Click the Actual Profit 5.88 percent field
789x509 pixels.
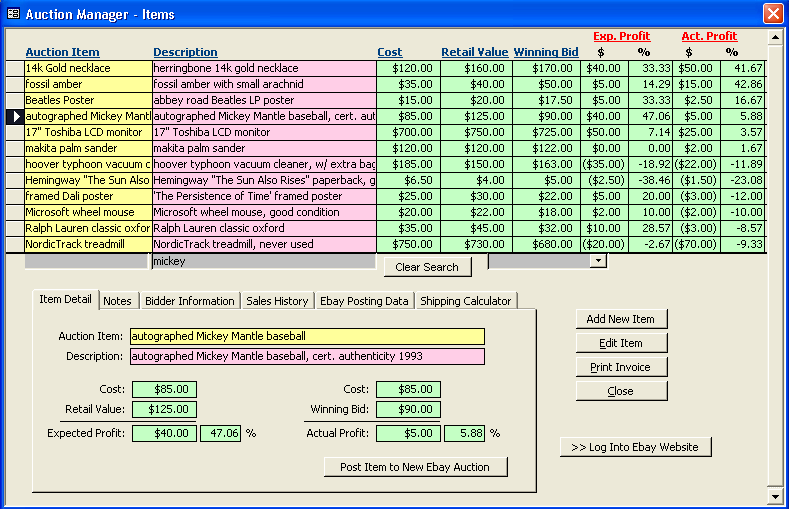(464, 433)
